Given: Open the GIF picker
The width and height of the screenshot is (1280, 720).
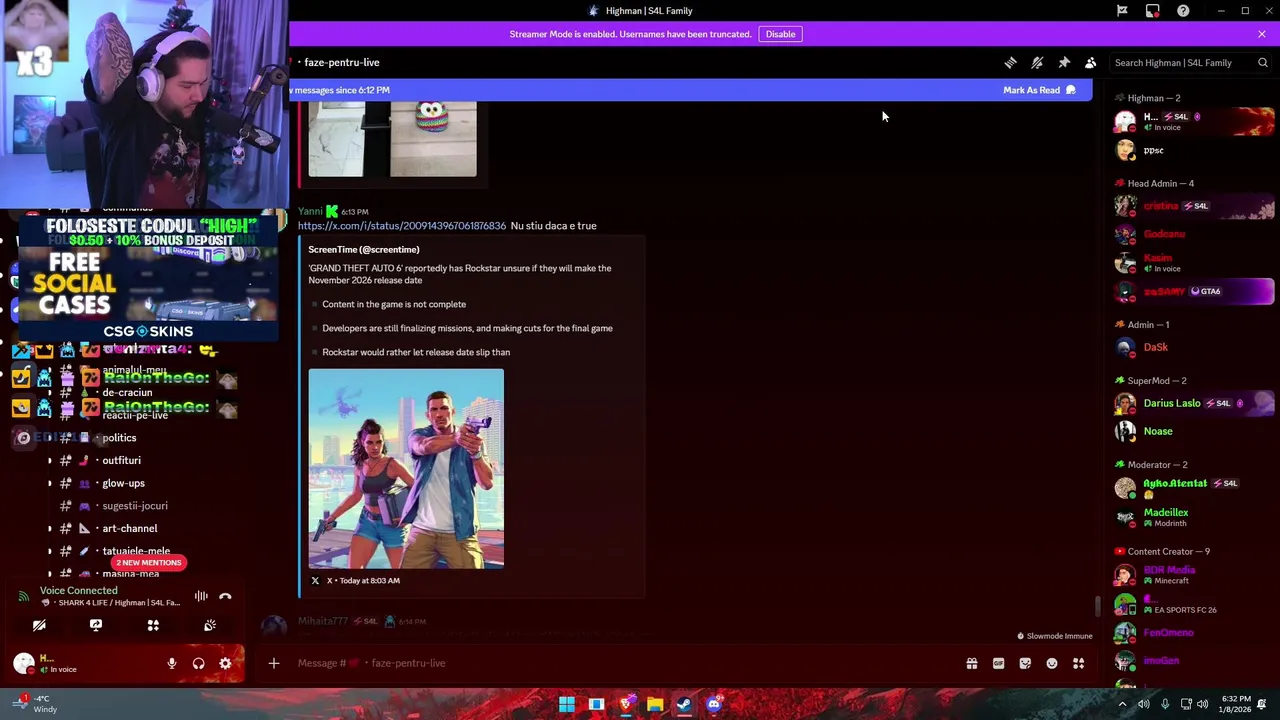Looking at the screenshot, I should point(998,663).
